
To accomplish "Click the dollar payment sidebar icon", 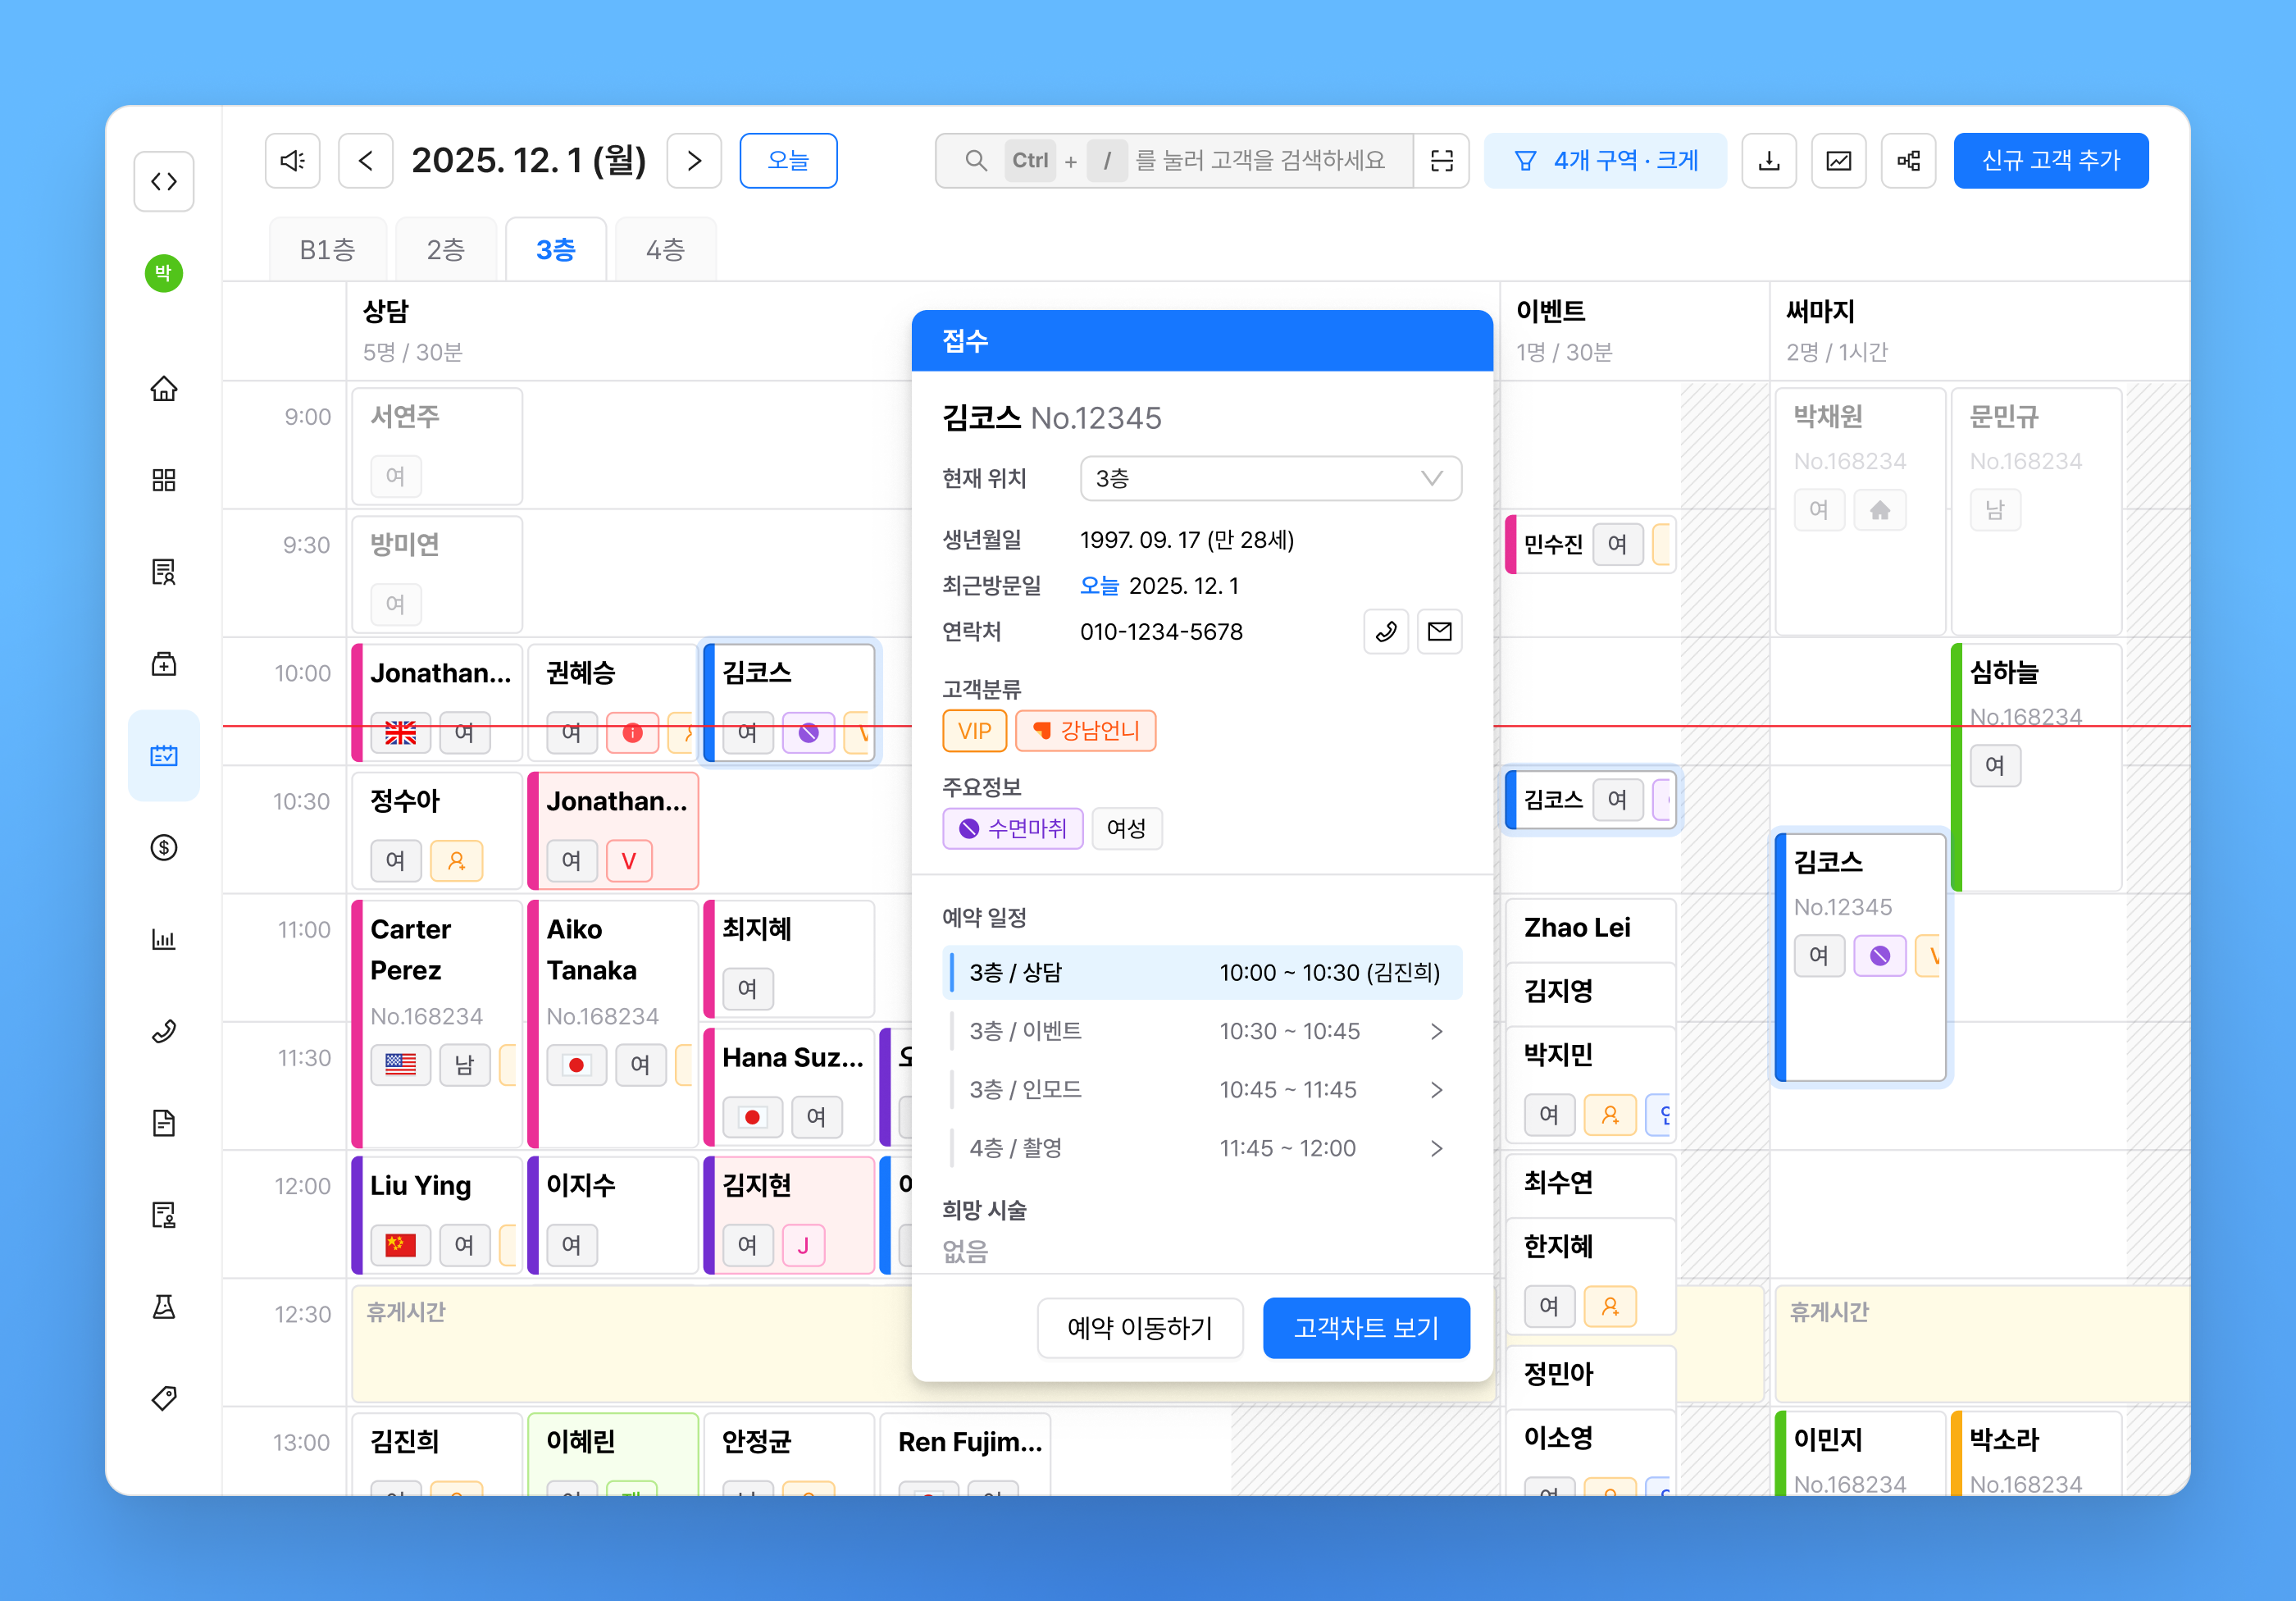I will [x=164, y=847].
